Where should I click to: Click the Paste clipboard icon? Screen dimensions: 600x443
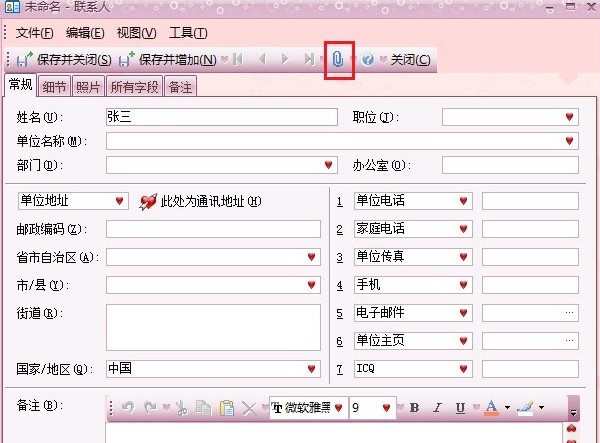(227, 408)
